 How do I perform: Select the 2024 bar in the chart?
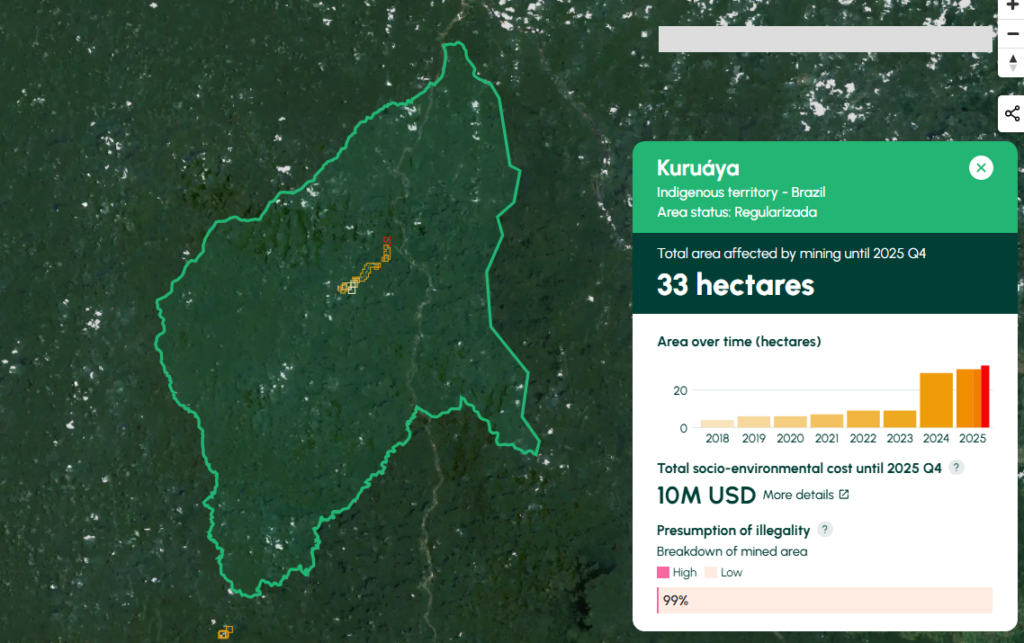pyautogui.click(x=936, y=400)
